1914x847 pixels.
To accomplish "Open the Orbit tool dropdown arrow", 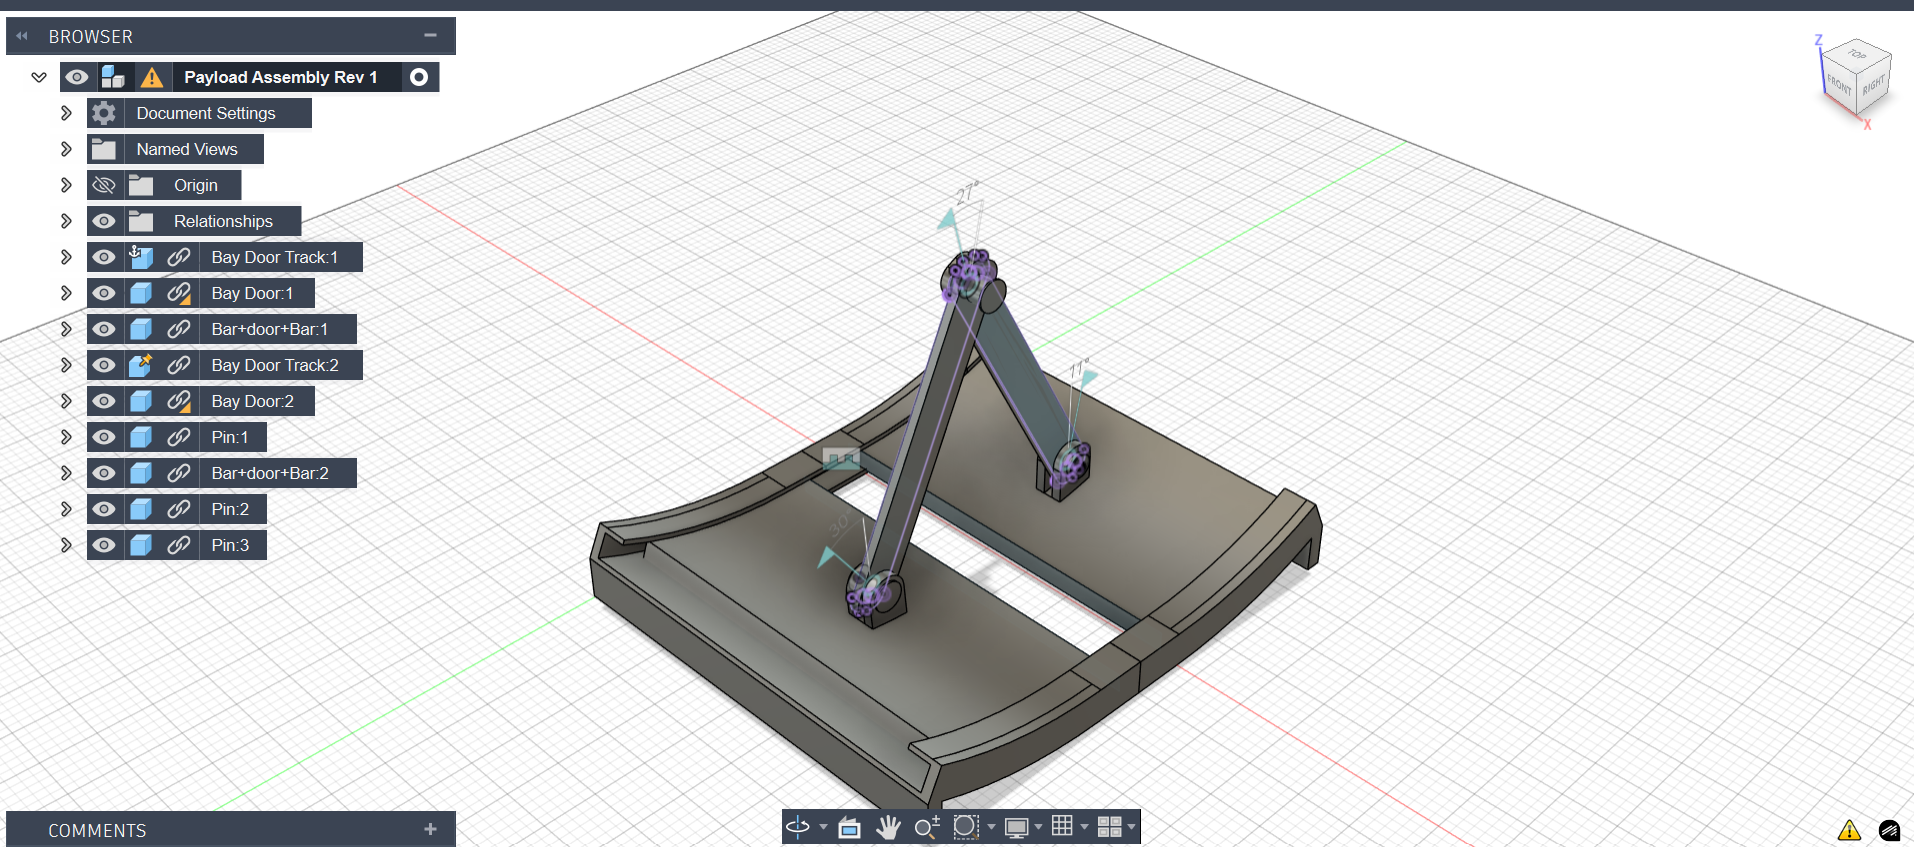I will coord(823,827).
